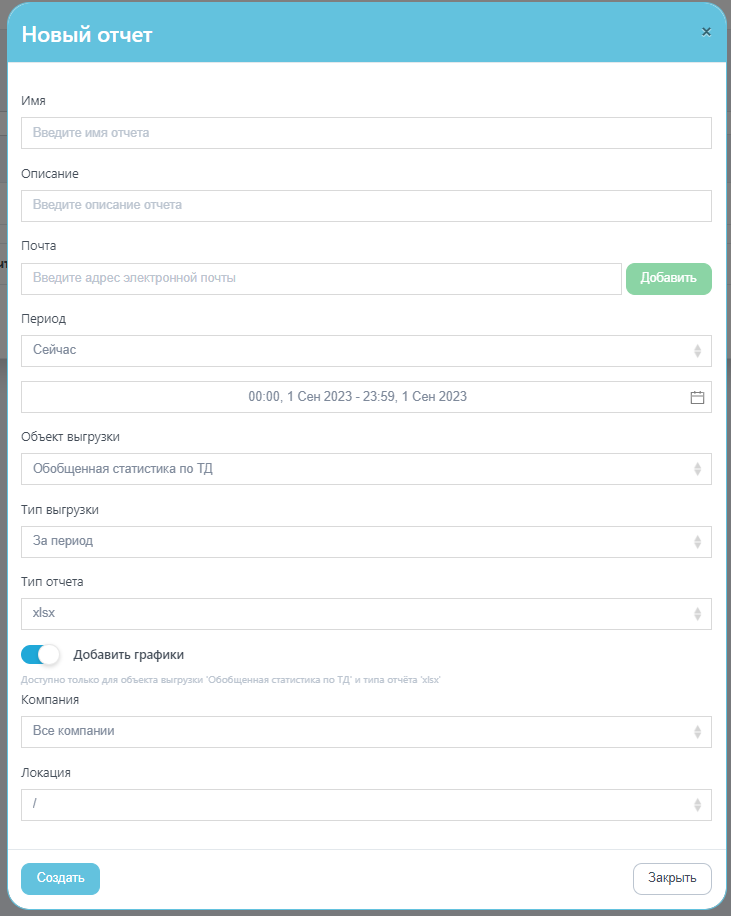The height and width of the screenshot is (916, 731).
Task: Click the sort arrows icon in Период field
Action: point(697,351)
